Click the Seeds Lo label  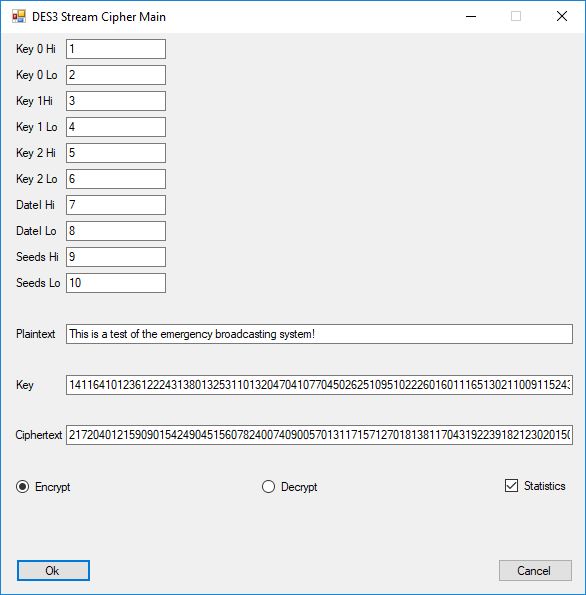coord(38,283)
